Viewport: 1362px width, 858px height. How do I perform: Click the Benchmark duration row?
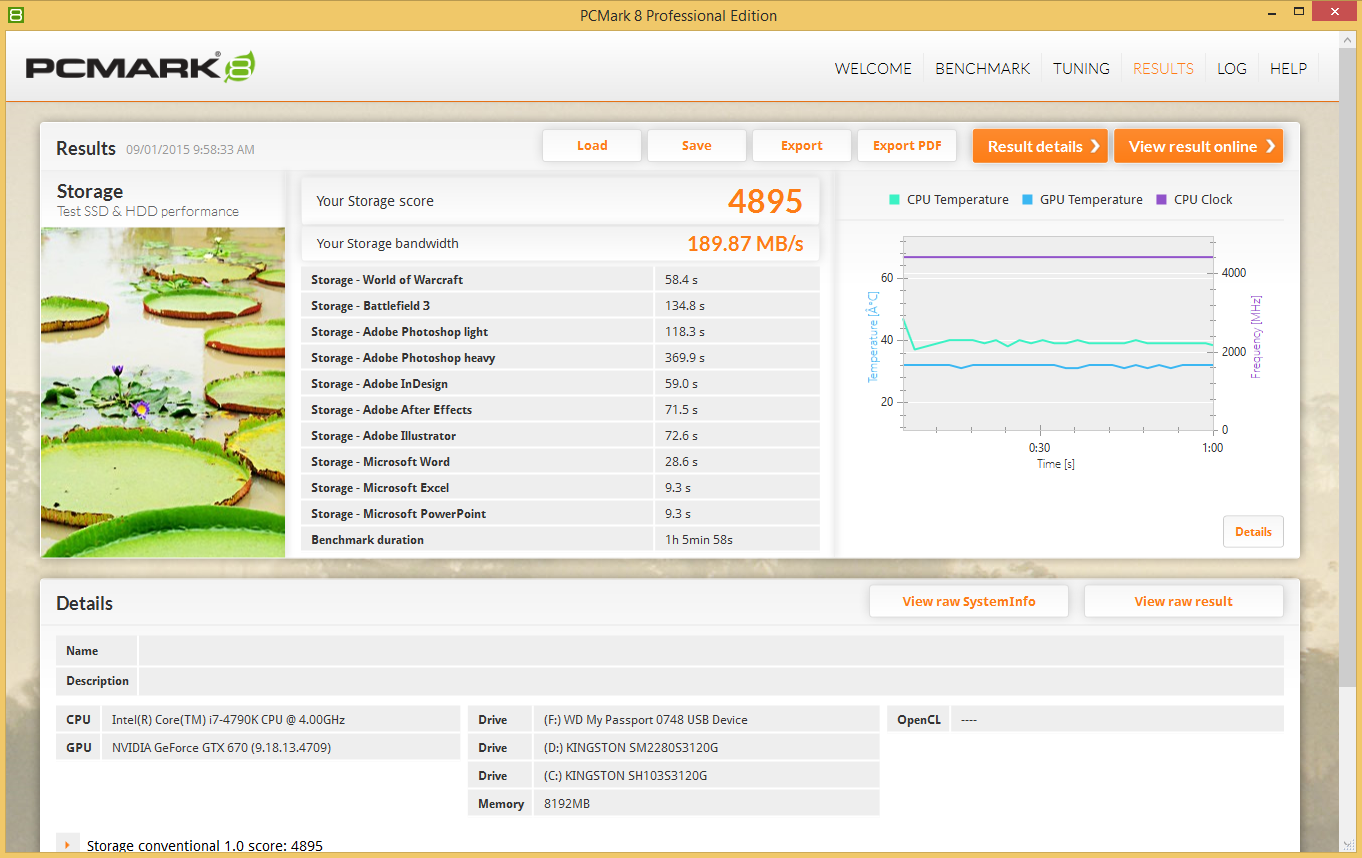(x=560, y=540)
